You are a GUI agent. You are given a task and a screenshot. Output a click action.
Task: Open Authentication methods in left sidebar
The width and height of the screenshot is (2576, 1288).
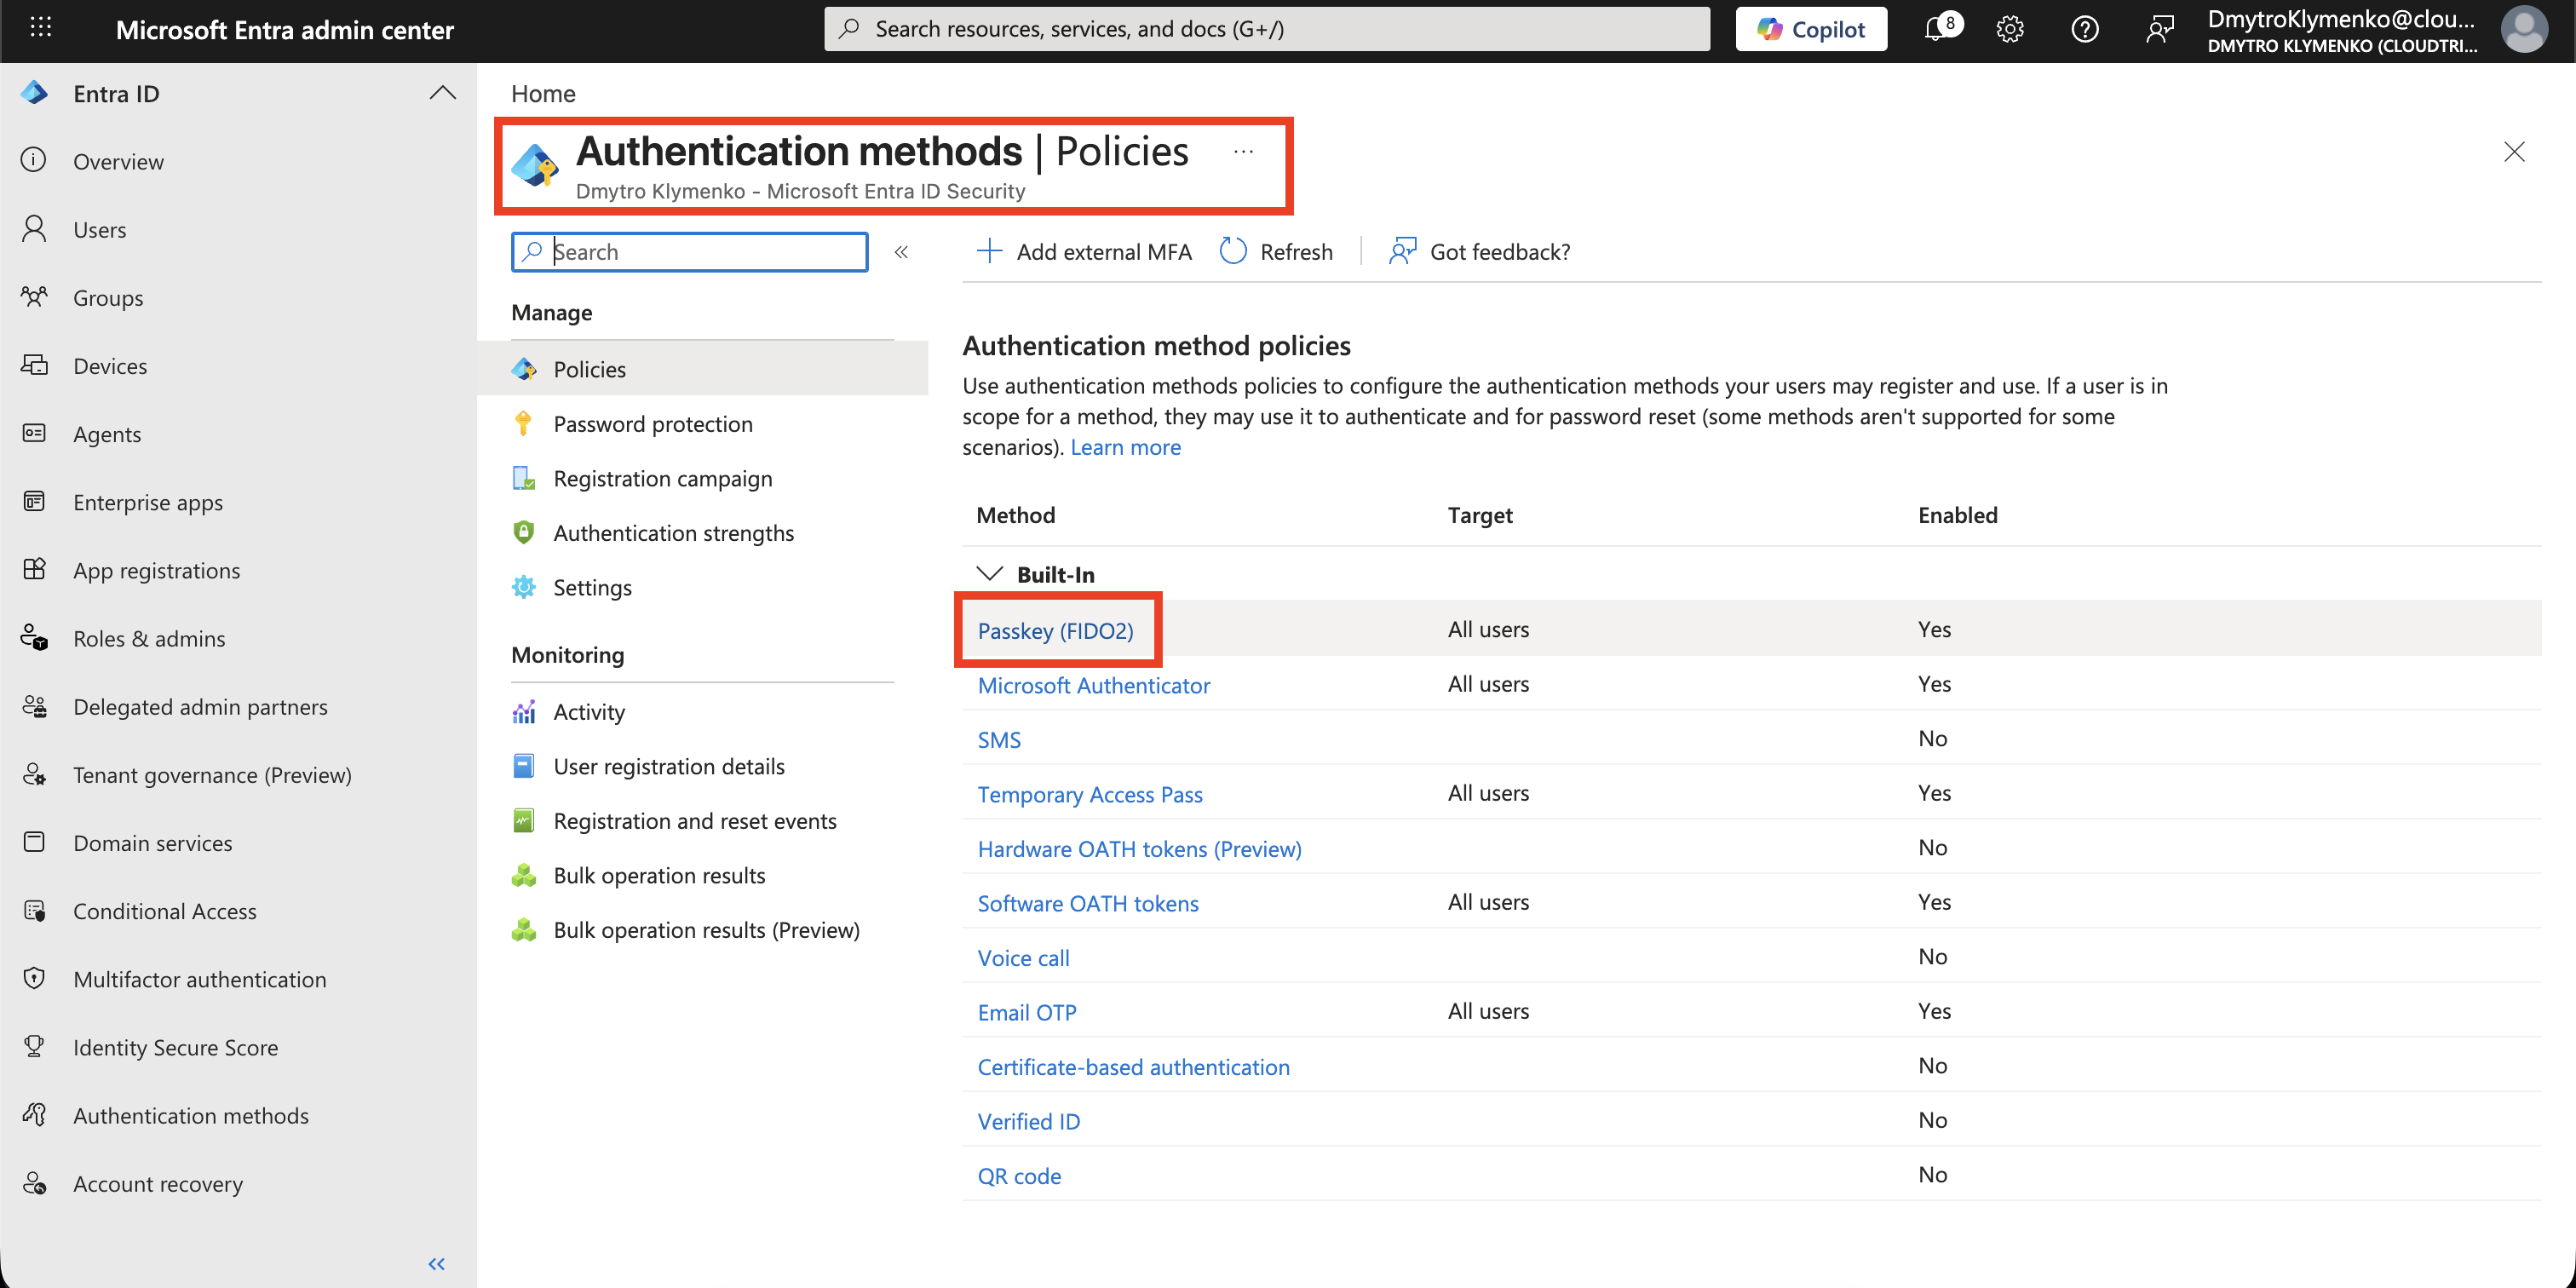pos(190,1115)
